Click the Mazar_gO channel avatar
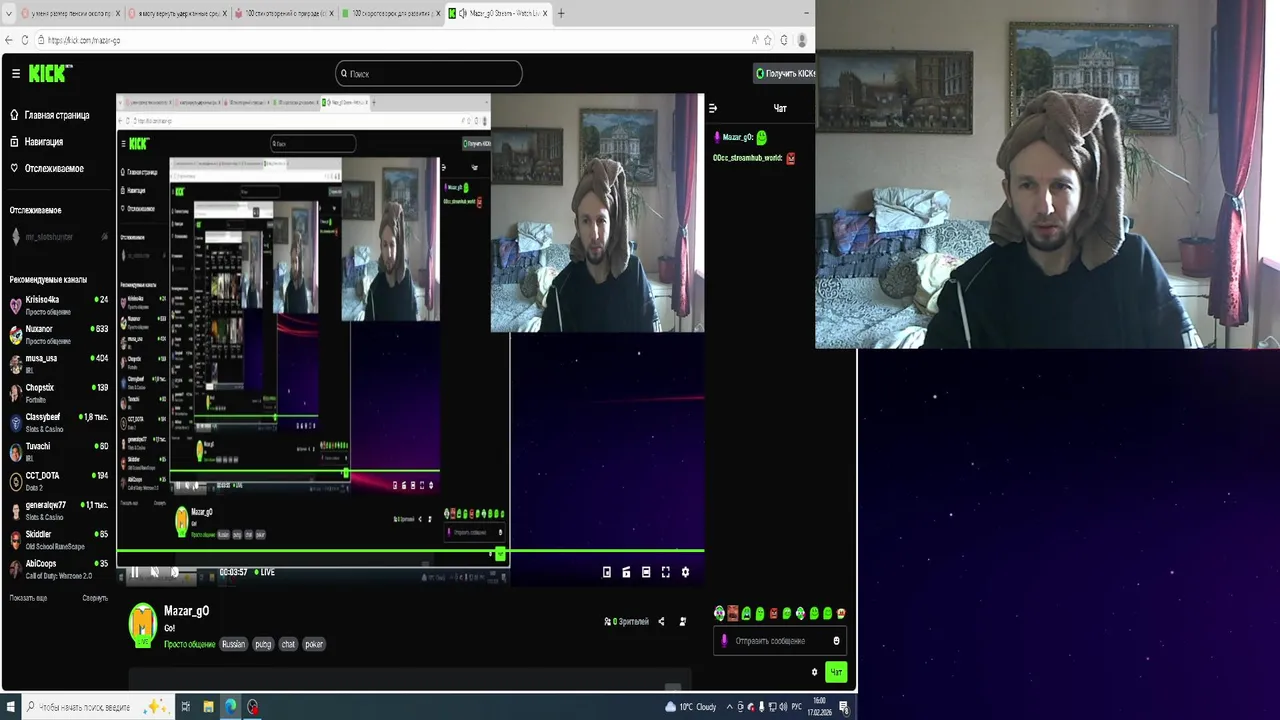The width and height of the screenshot is (1280, 720). 143,624
